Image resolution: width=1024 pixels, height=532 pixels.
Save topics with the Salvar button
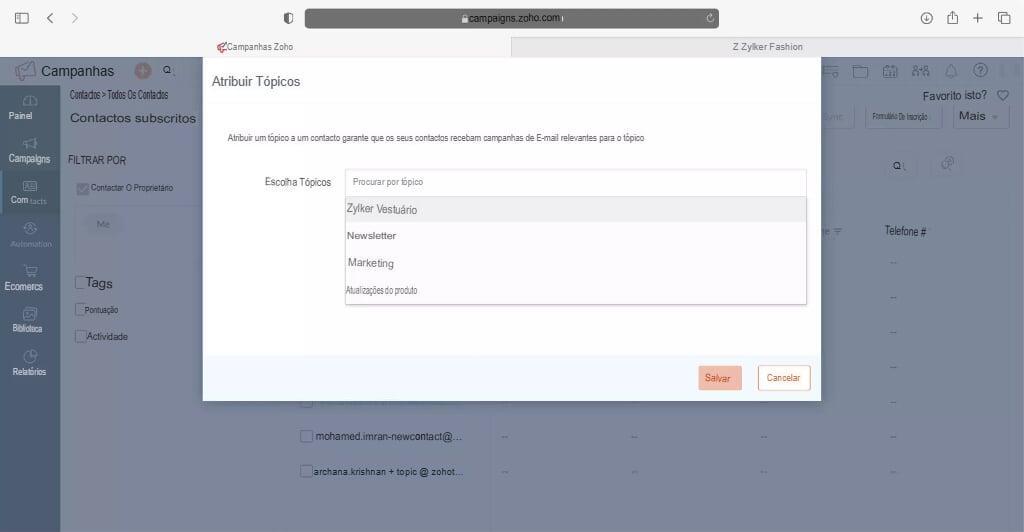coord(720,378)
